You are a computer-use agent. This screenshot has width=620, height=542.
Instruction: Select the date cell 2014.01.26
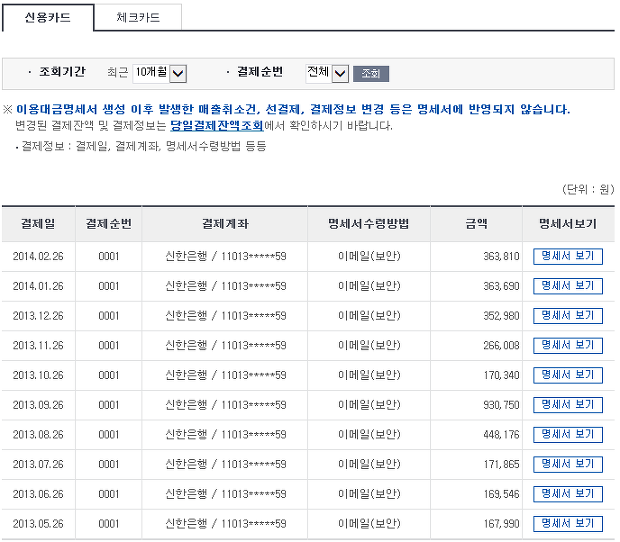pos(38,286)
